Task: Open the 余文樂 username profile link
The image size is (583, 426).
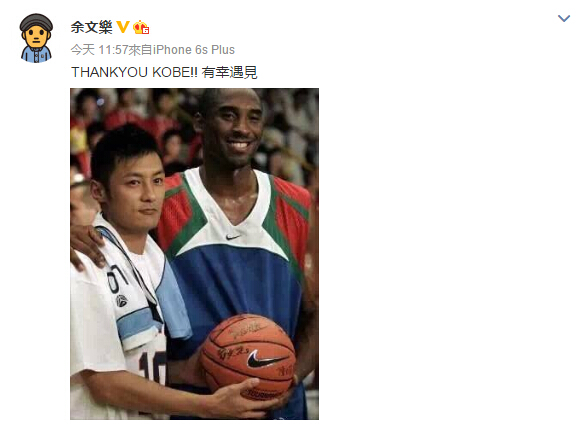Action: (x=91, y=27)
